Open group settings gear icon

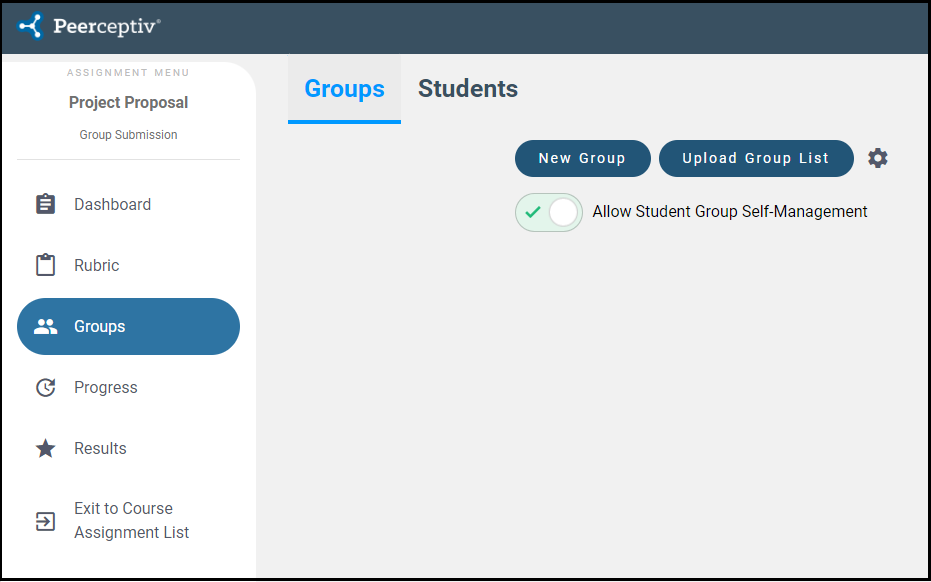(878, 158)
